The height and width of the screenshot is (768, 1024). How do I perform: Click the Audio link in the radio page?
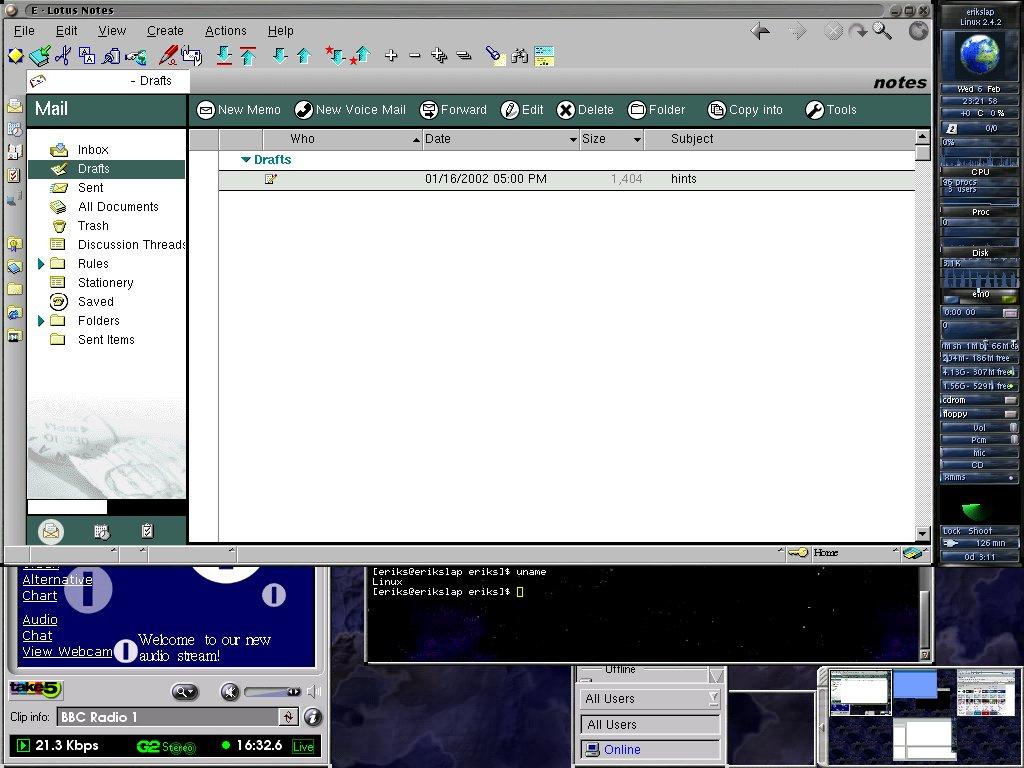click(x=40, y=619)
